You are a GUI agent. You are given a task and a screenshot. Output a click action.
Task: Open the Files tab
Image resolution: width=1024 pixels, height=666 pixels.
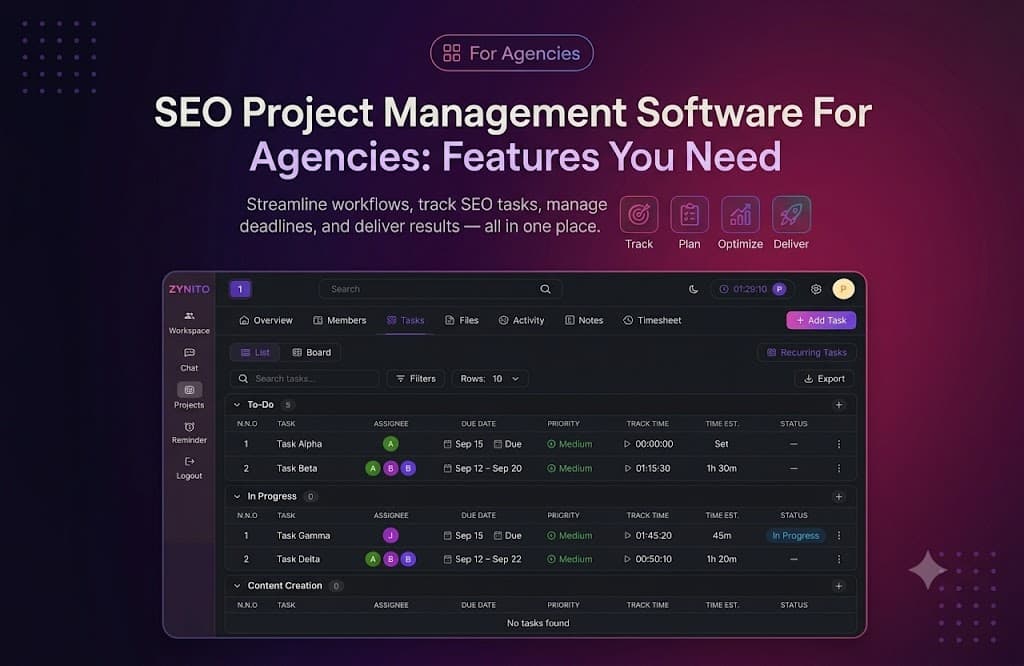click(462, 320)
